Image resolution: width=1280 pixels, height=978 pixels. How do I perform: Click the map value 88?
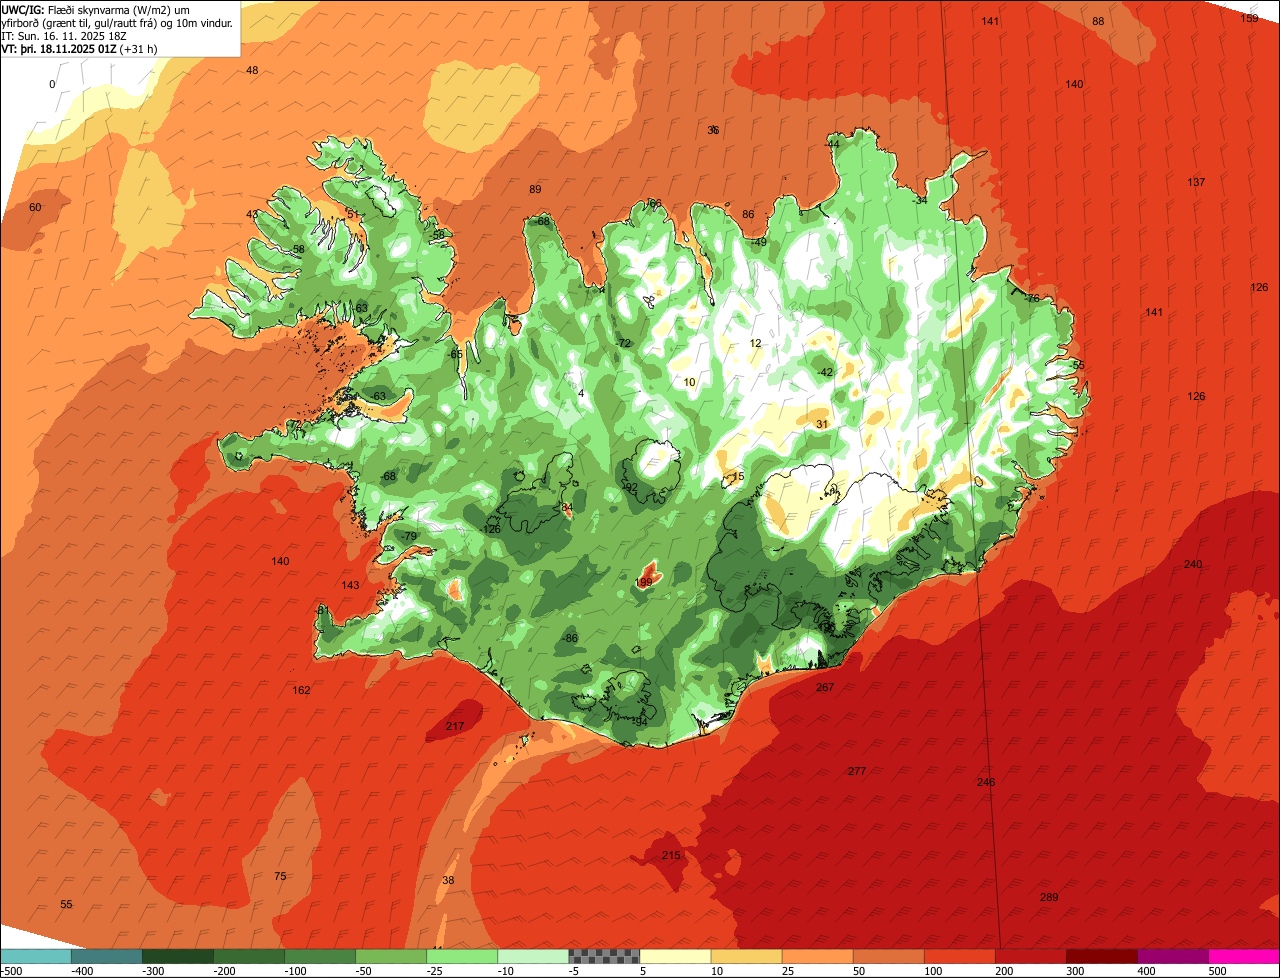[x=1098, y=21]
